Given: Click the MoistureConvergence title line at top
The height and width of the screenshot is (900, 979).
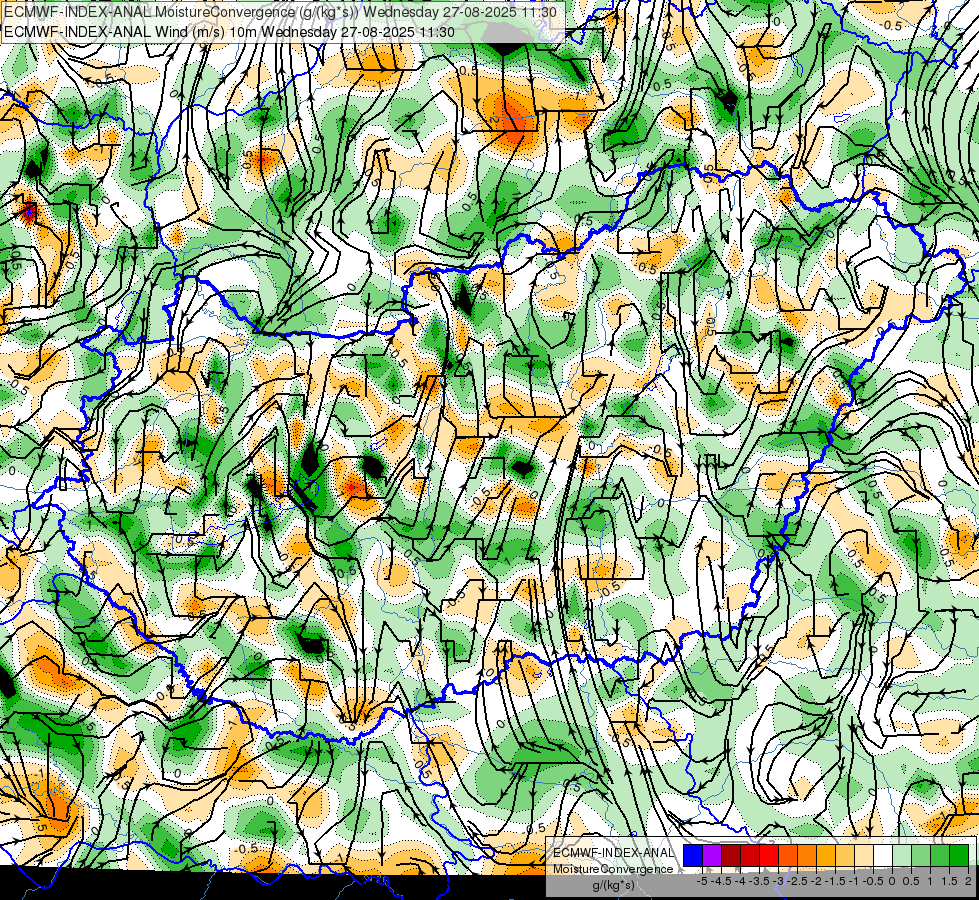Looking at the screenshot, I should tap(280, 11).
